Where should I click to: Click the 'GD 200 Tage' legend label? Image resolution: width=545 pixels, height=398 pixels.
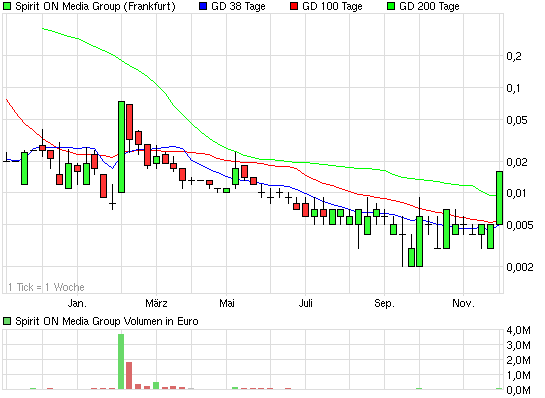tap(429, 6)
